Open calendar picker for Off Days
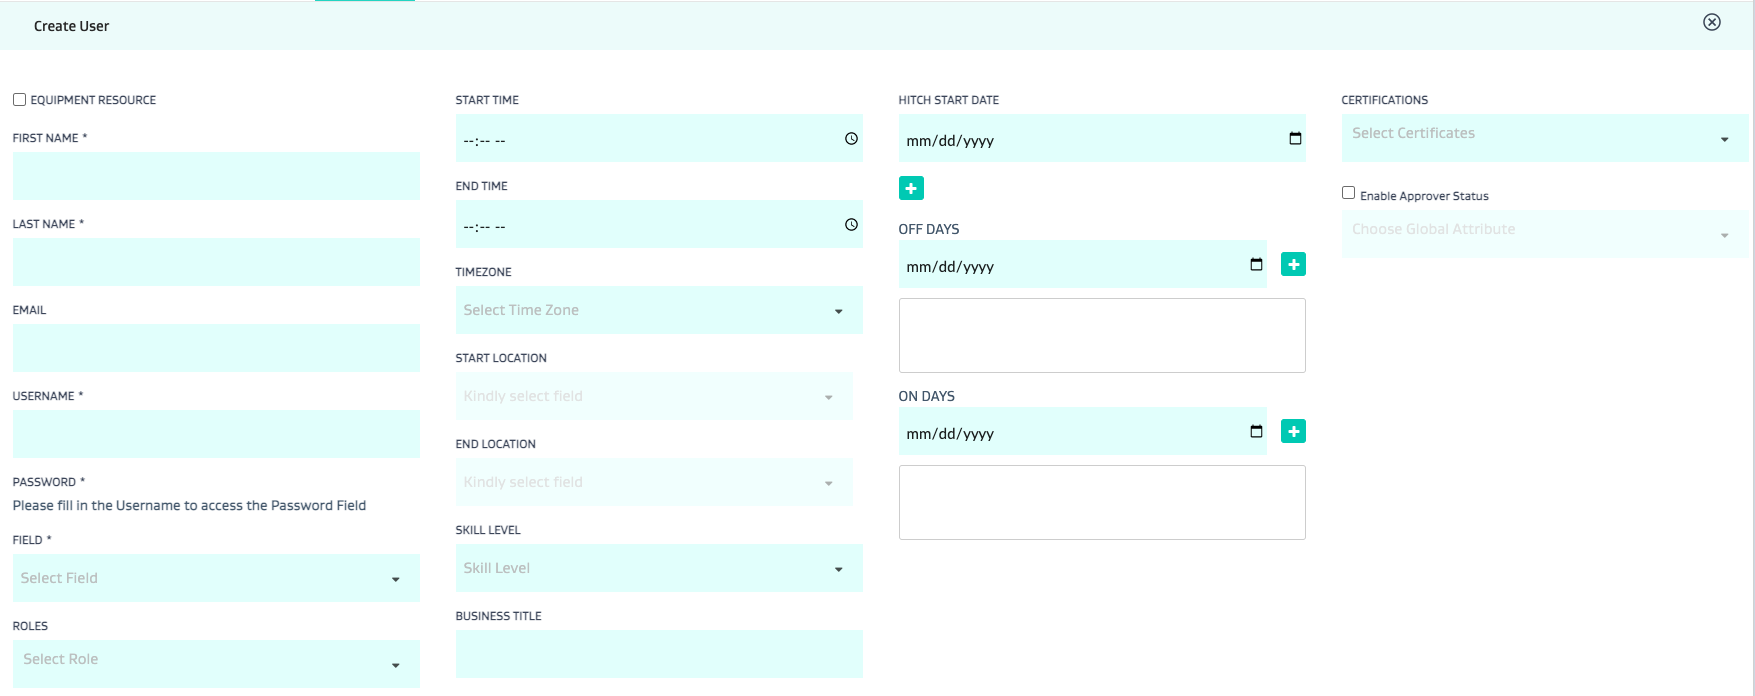Screen dimensions: 1755x696 (x=1256, y=265)
